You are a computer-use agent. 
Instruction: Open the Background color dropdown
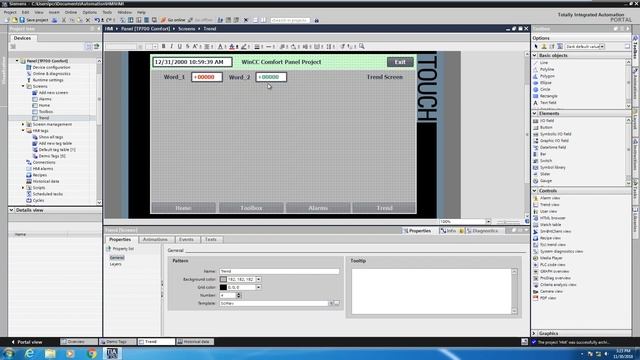258,279
